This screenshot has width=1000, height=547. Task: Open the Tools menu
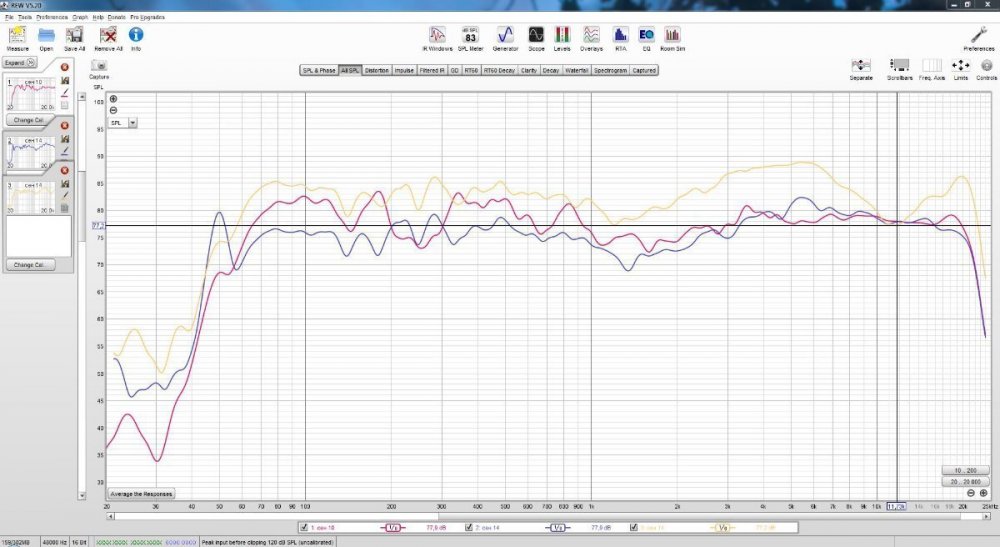[x=24, y=17]
